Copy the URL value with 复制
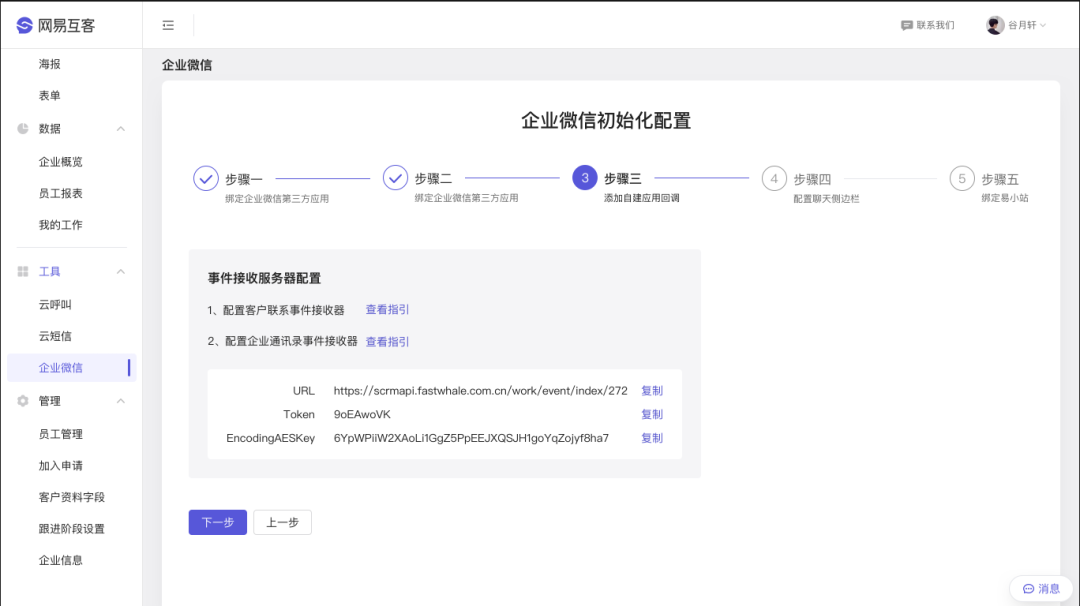The image size is (1080, 606). 652,390
